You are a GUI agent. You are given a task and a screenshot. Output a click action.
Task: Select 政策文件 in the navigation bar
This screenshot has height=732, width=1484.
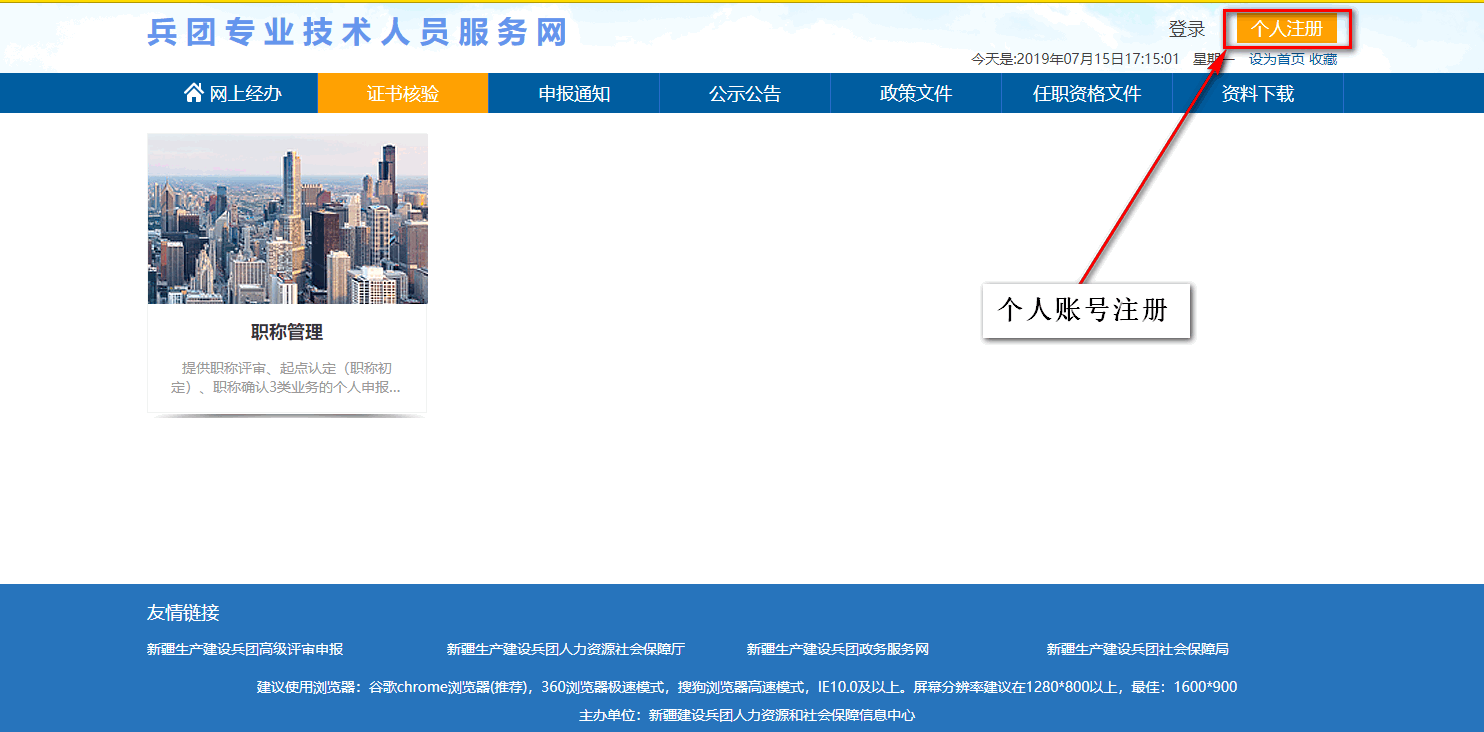pos(915,94)
